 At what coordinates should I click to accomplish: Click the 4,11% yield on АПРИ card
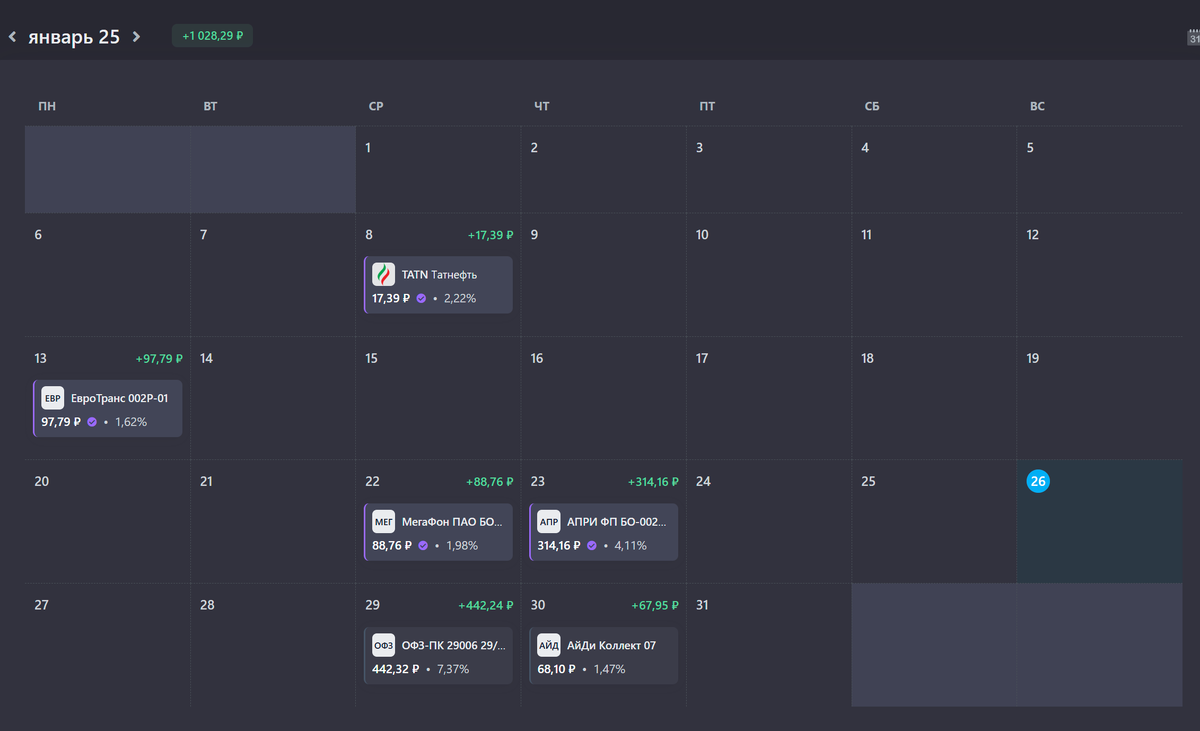point(631,545)
